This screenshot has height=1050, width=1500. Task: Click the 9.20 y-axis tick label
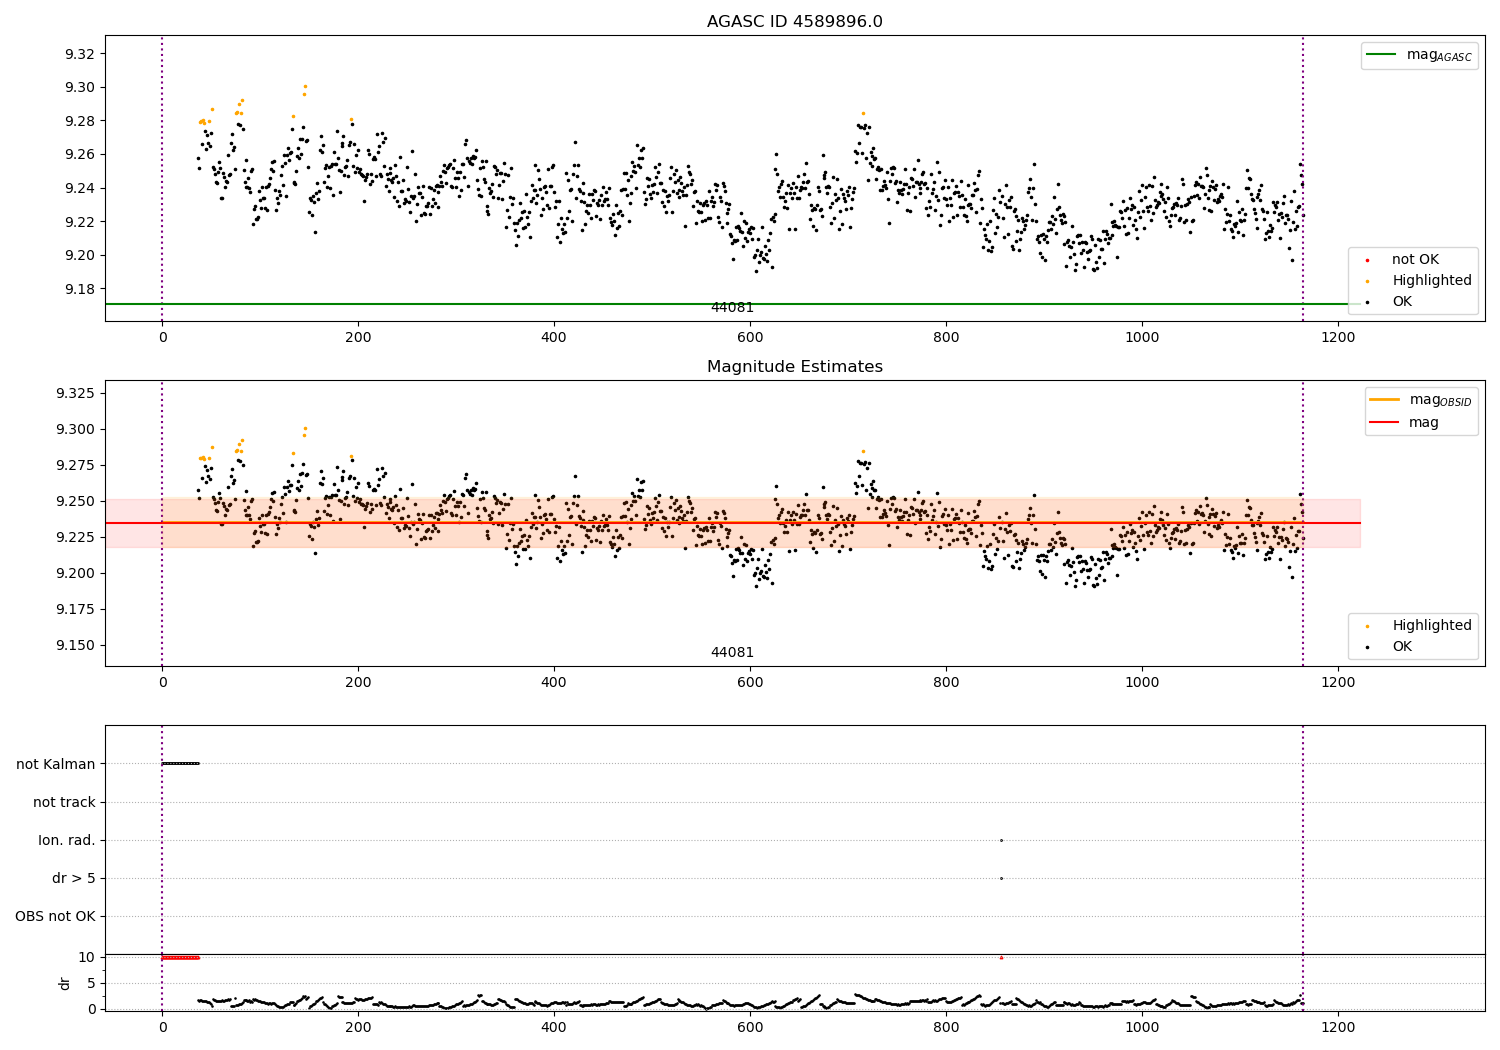pos(78,255)
